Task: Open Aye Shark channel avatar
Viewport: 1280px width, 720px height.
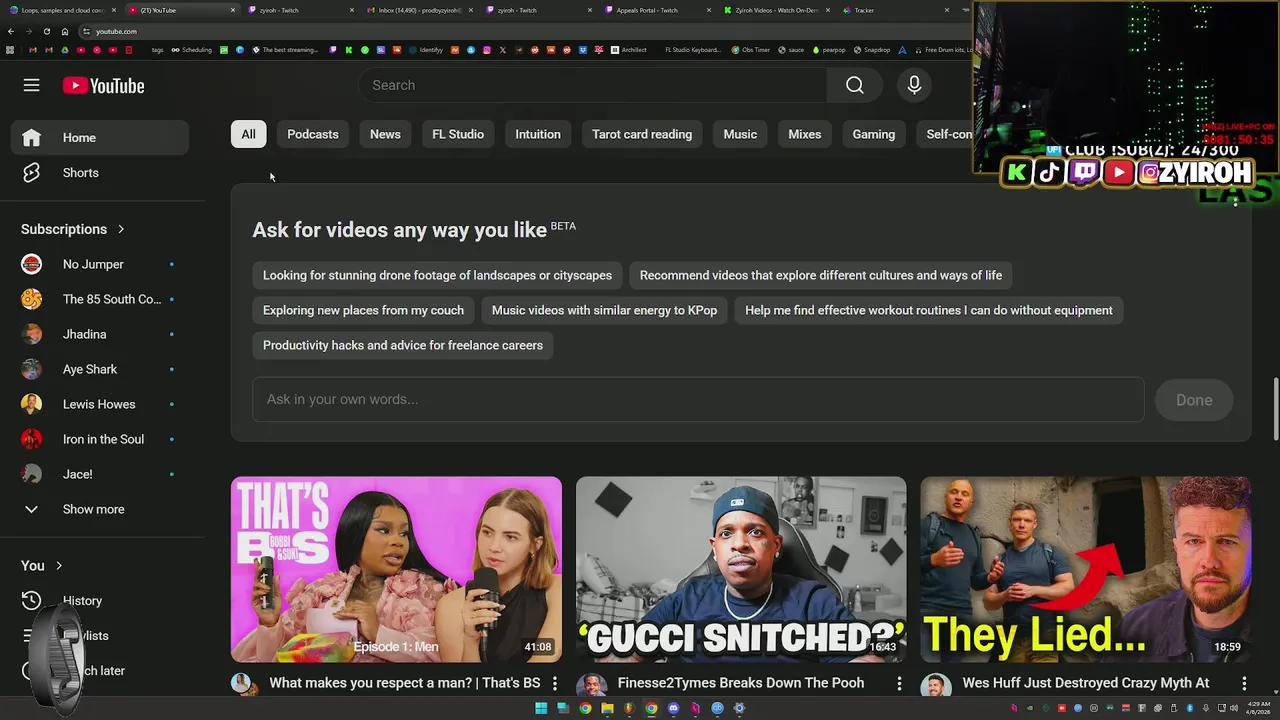Action: tap(32, 369)
